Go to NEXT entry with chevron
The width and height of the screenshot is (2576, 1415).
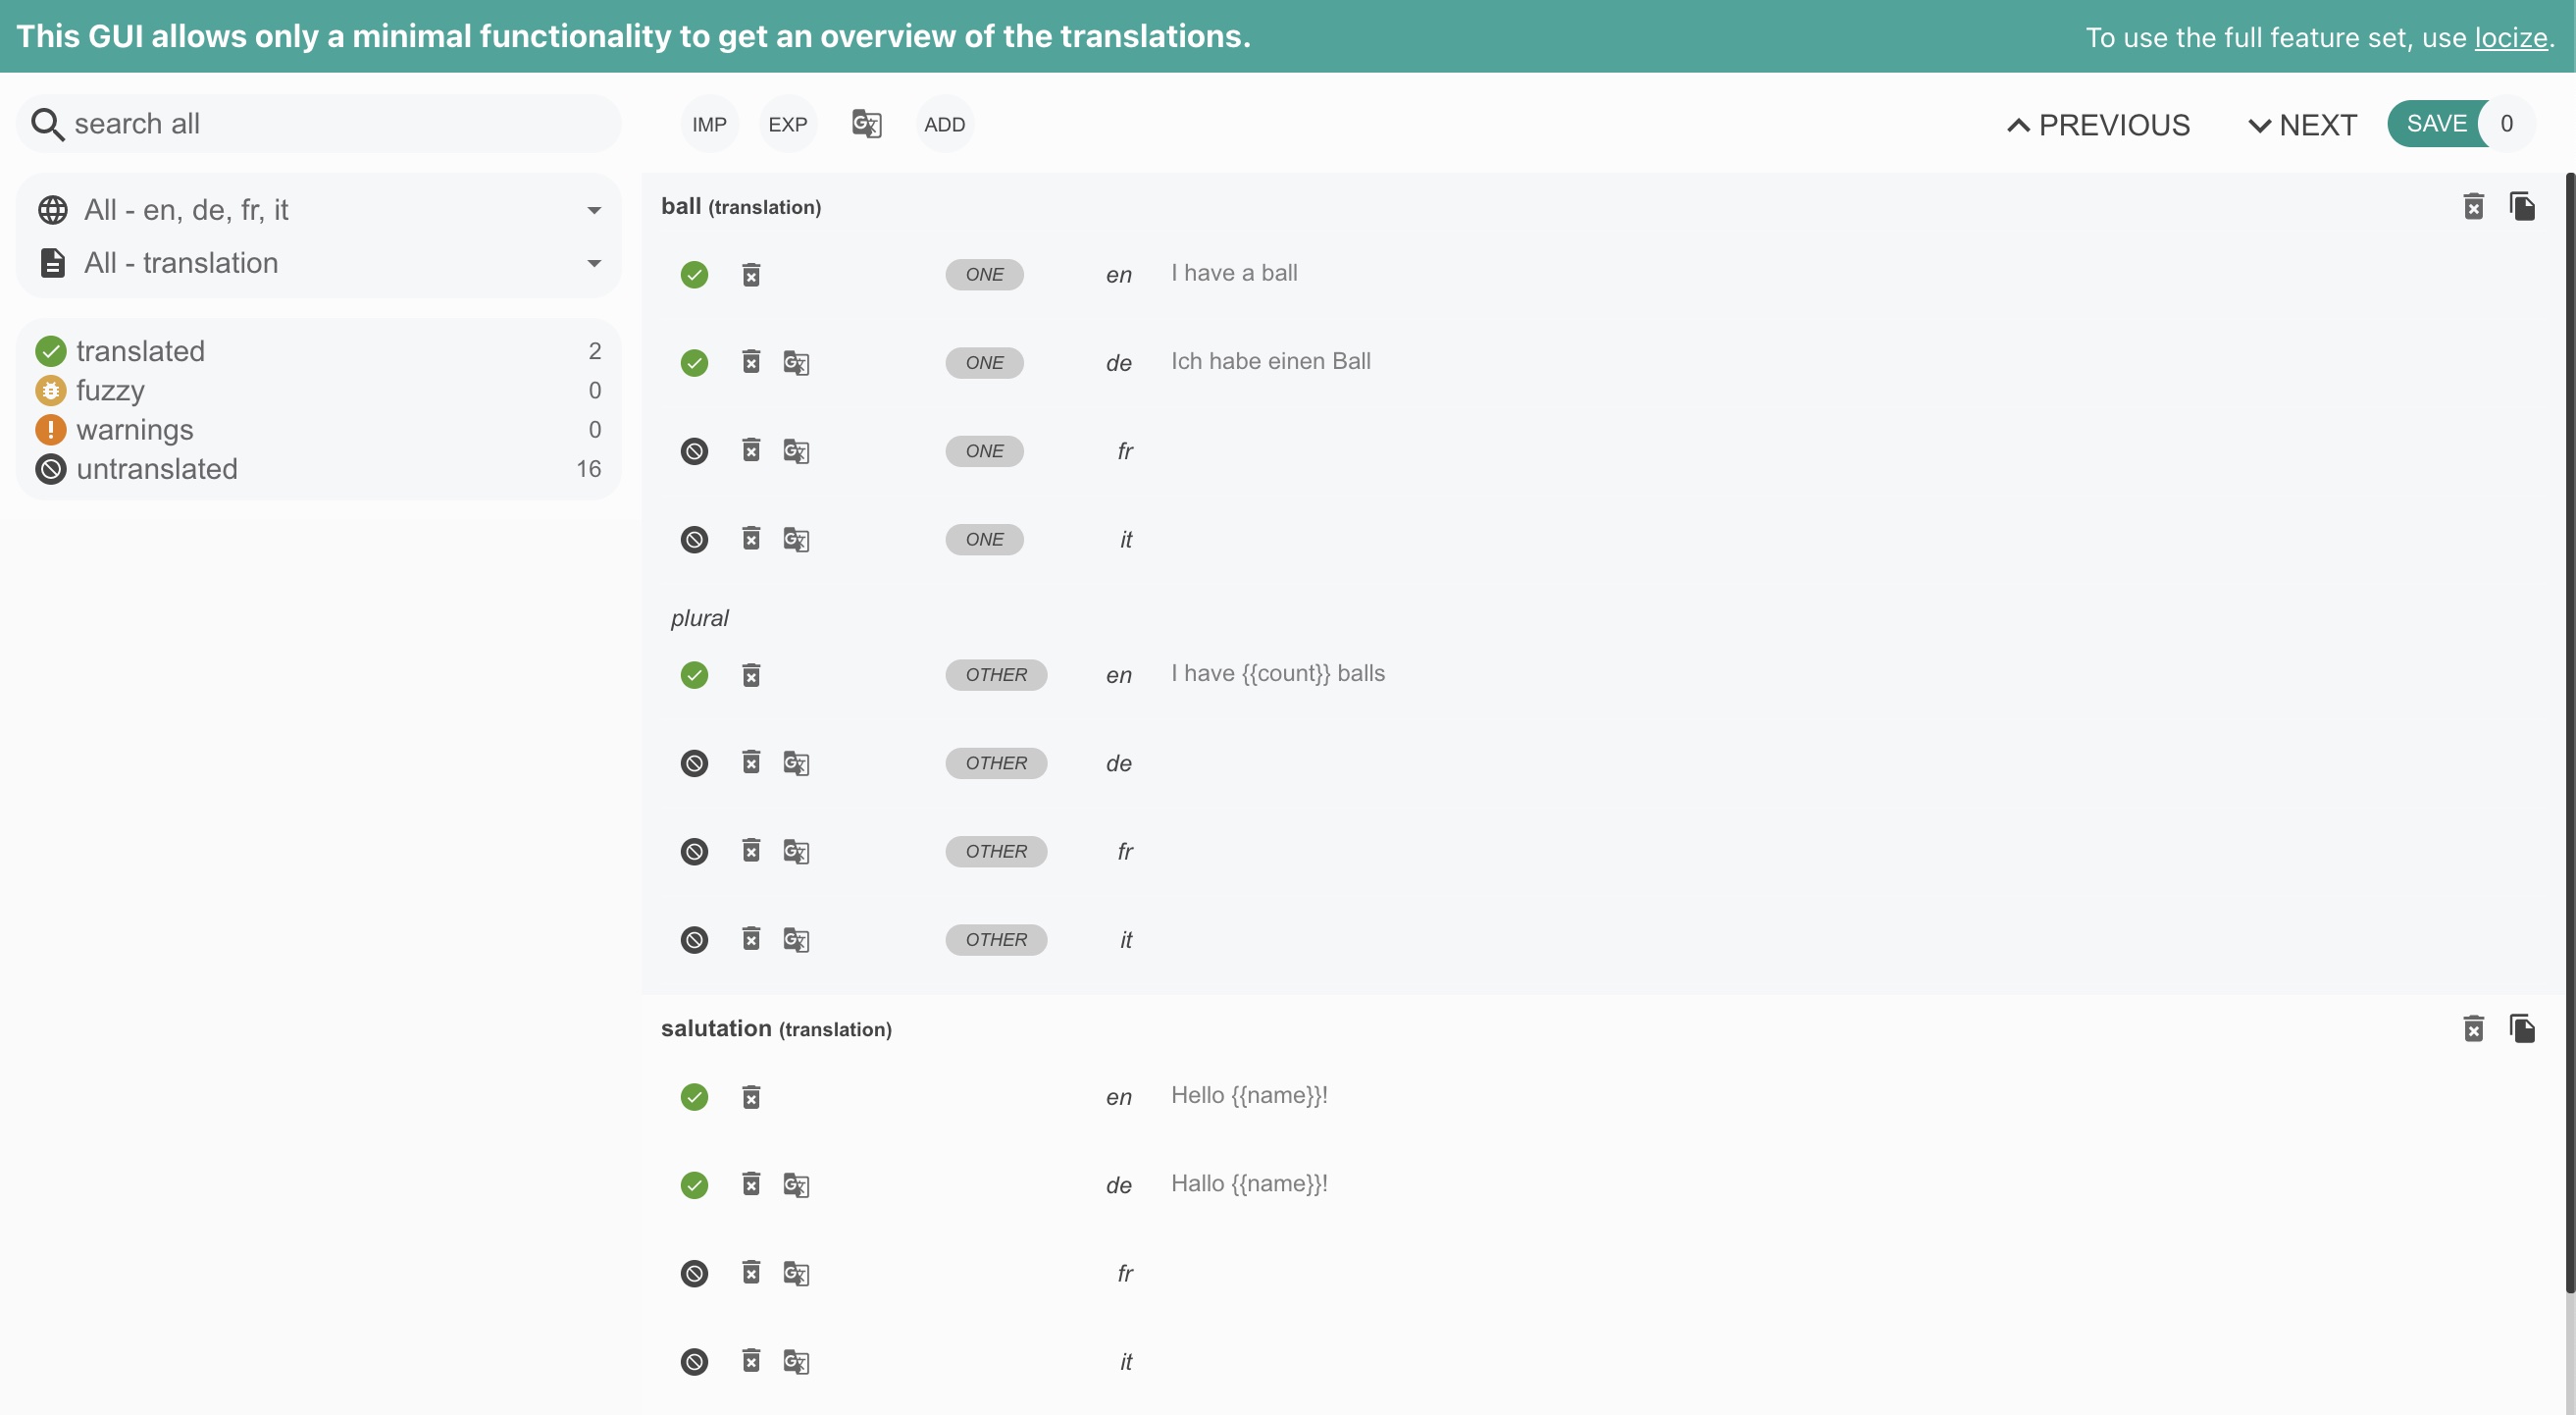[x=2302, y=125]
